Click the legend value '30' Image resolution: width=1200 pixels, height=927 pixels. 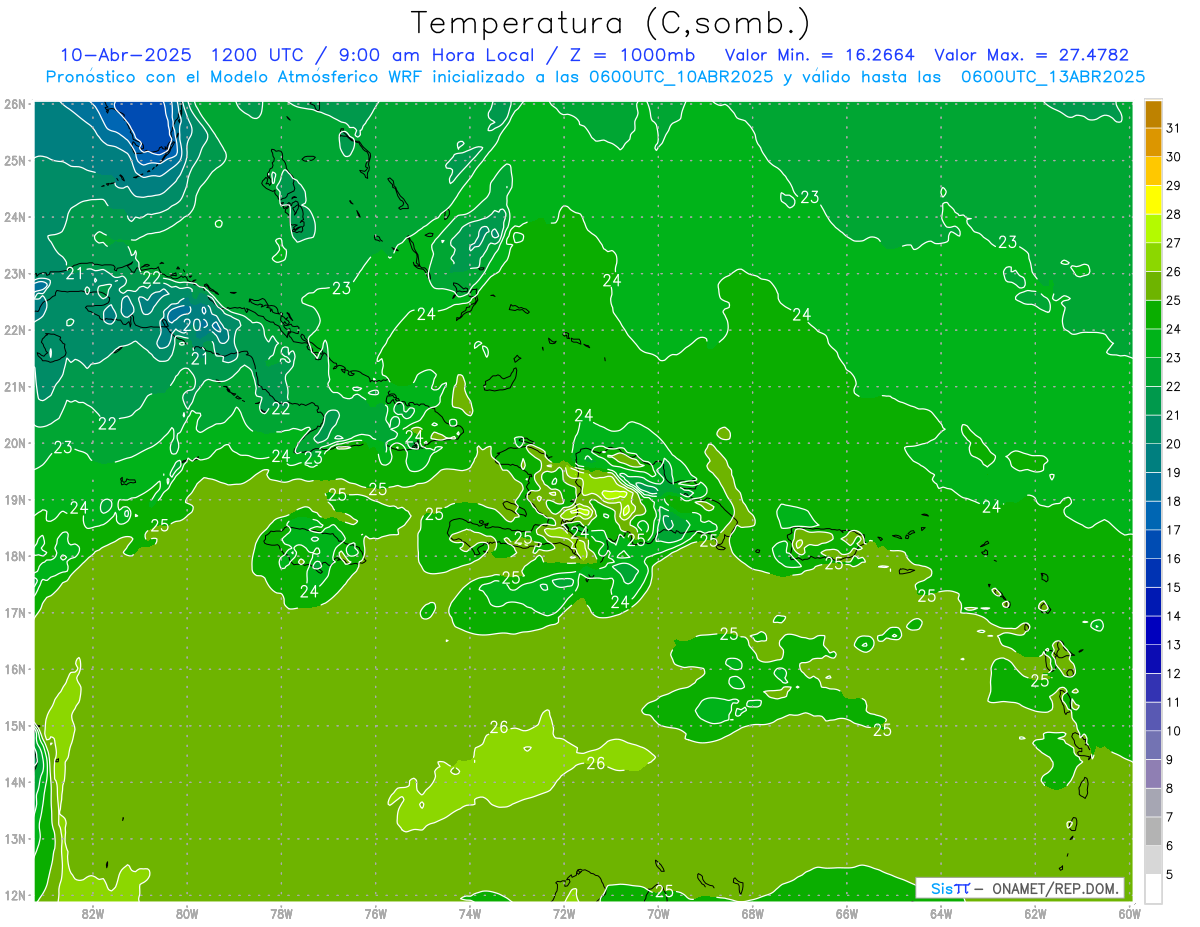[x=1173, y=156]
